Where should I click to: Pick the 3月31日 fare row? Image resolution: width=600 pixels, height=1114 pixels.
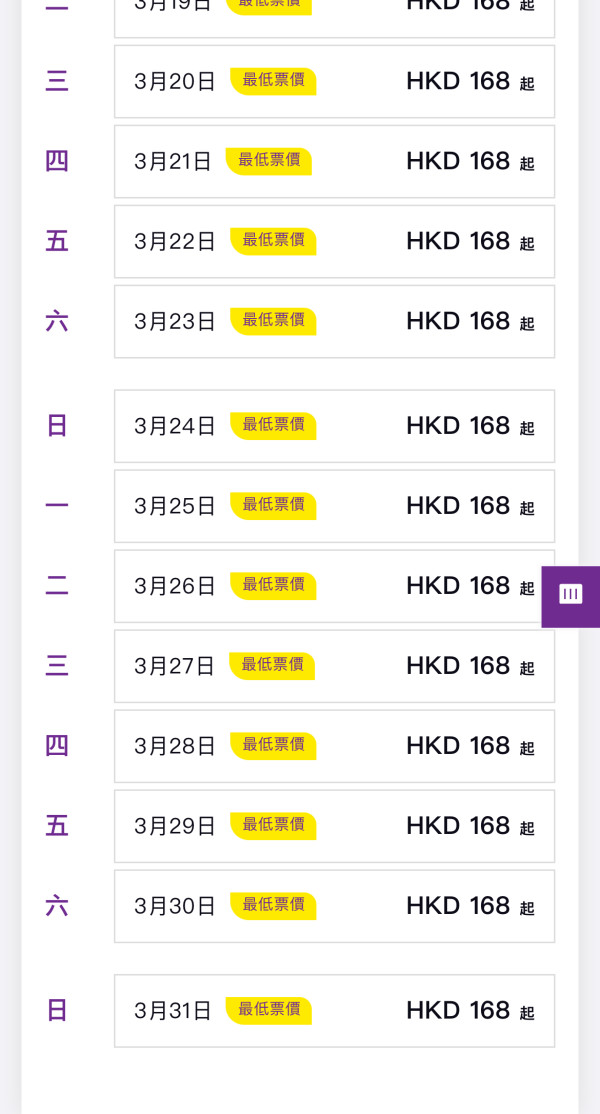(334, 1010)
